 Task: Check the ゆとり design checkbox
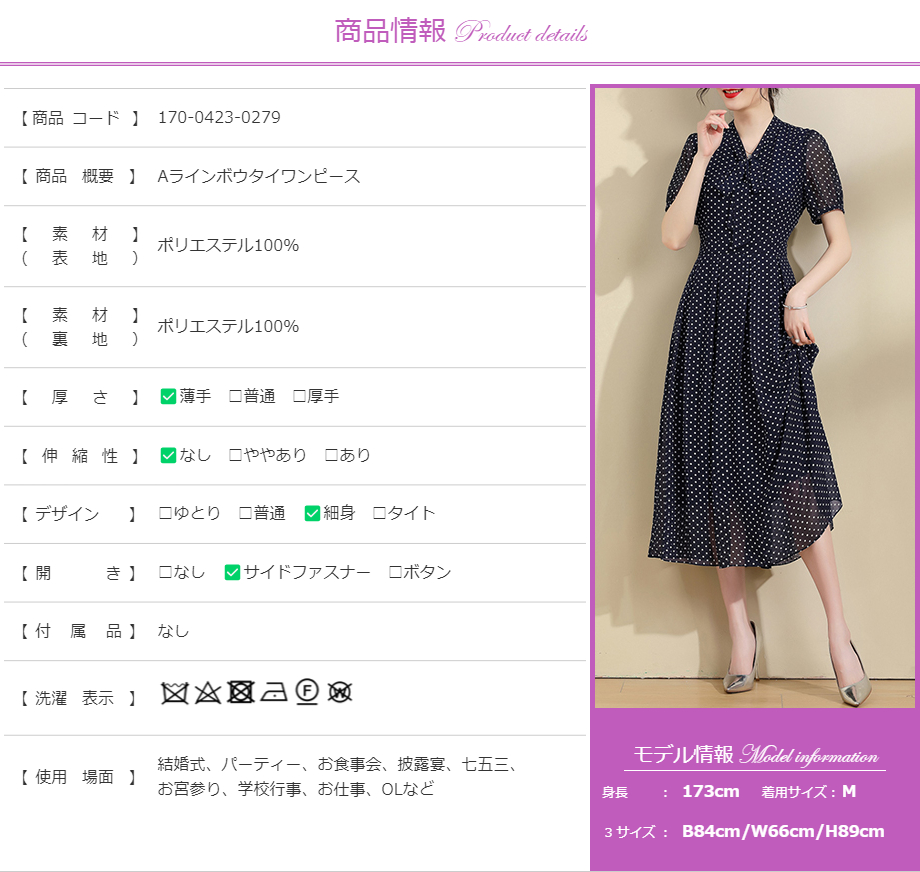tap(166, 513)
